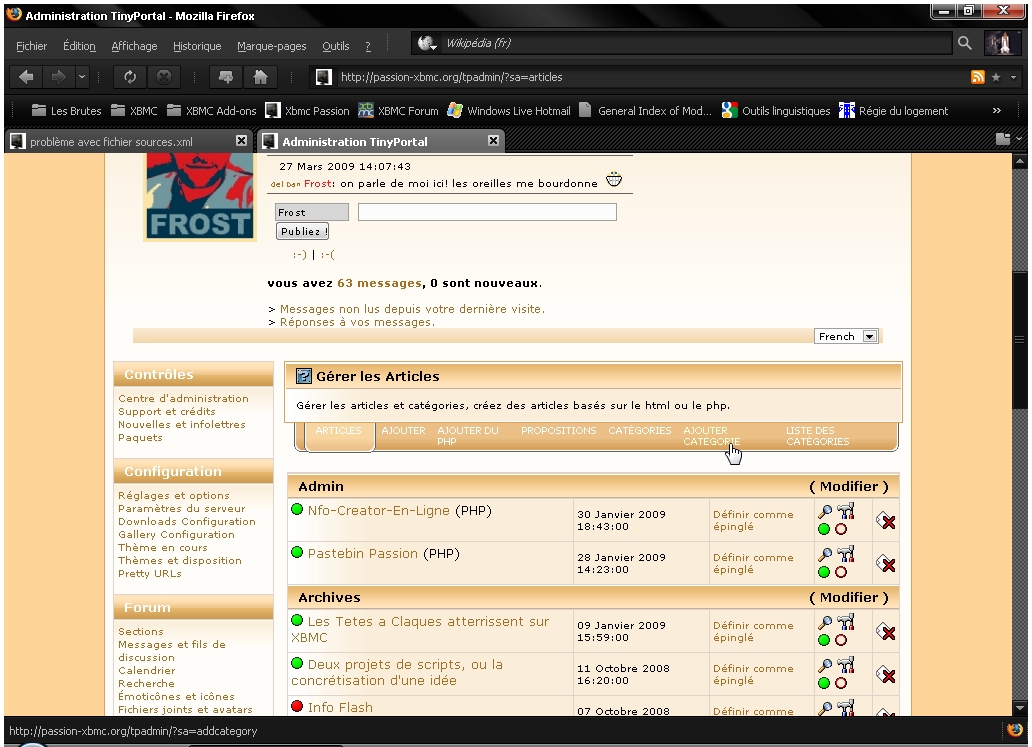Open the back/forward history dropdown arrow
Viewport: 1032px width, 747px height.
(82, 77)
